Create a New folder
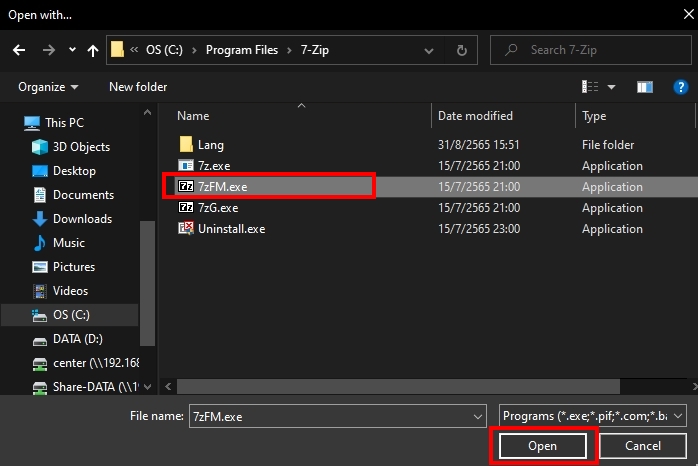This screenshot has height=466, width=698. pyautogui.click(x=138, y=87)
